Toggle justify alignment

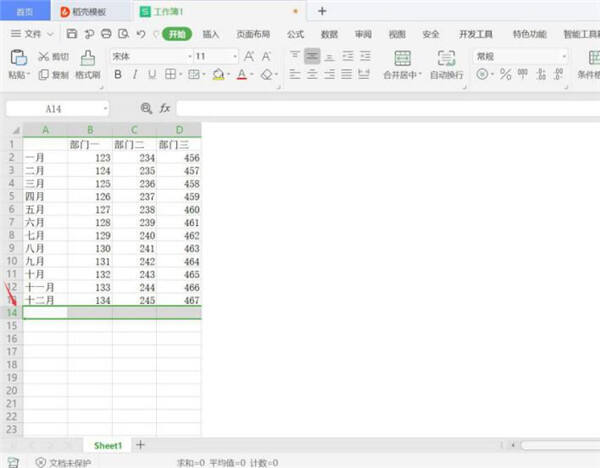[347, 74]
